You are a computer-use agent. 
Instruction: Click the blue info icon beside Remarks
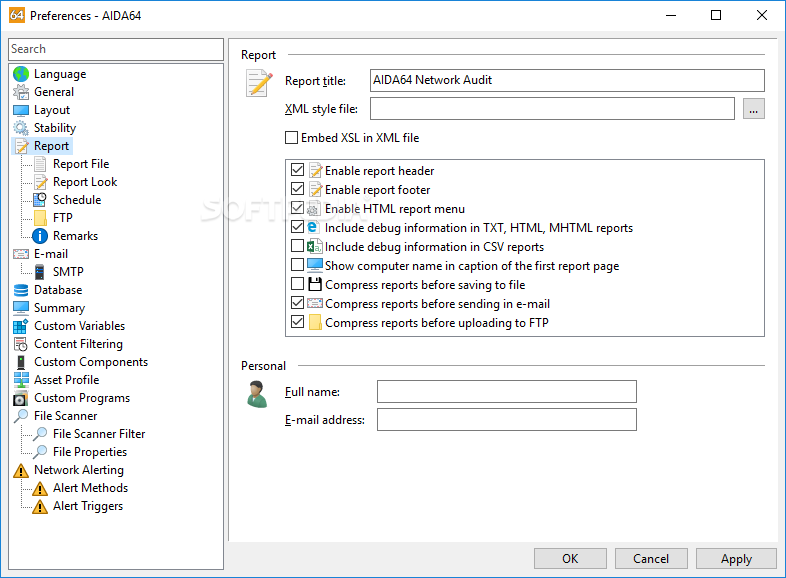[x=40, y=236]
